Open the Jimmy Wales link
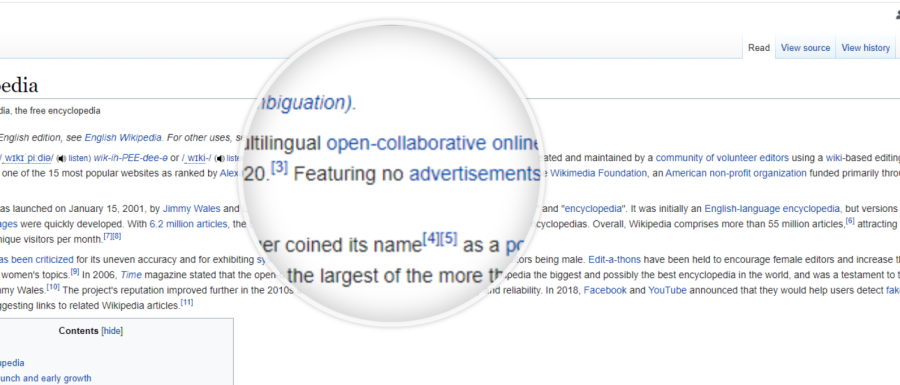 click(x=192, y=209)
